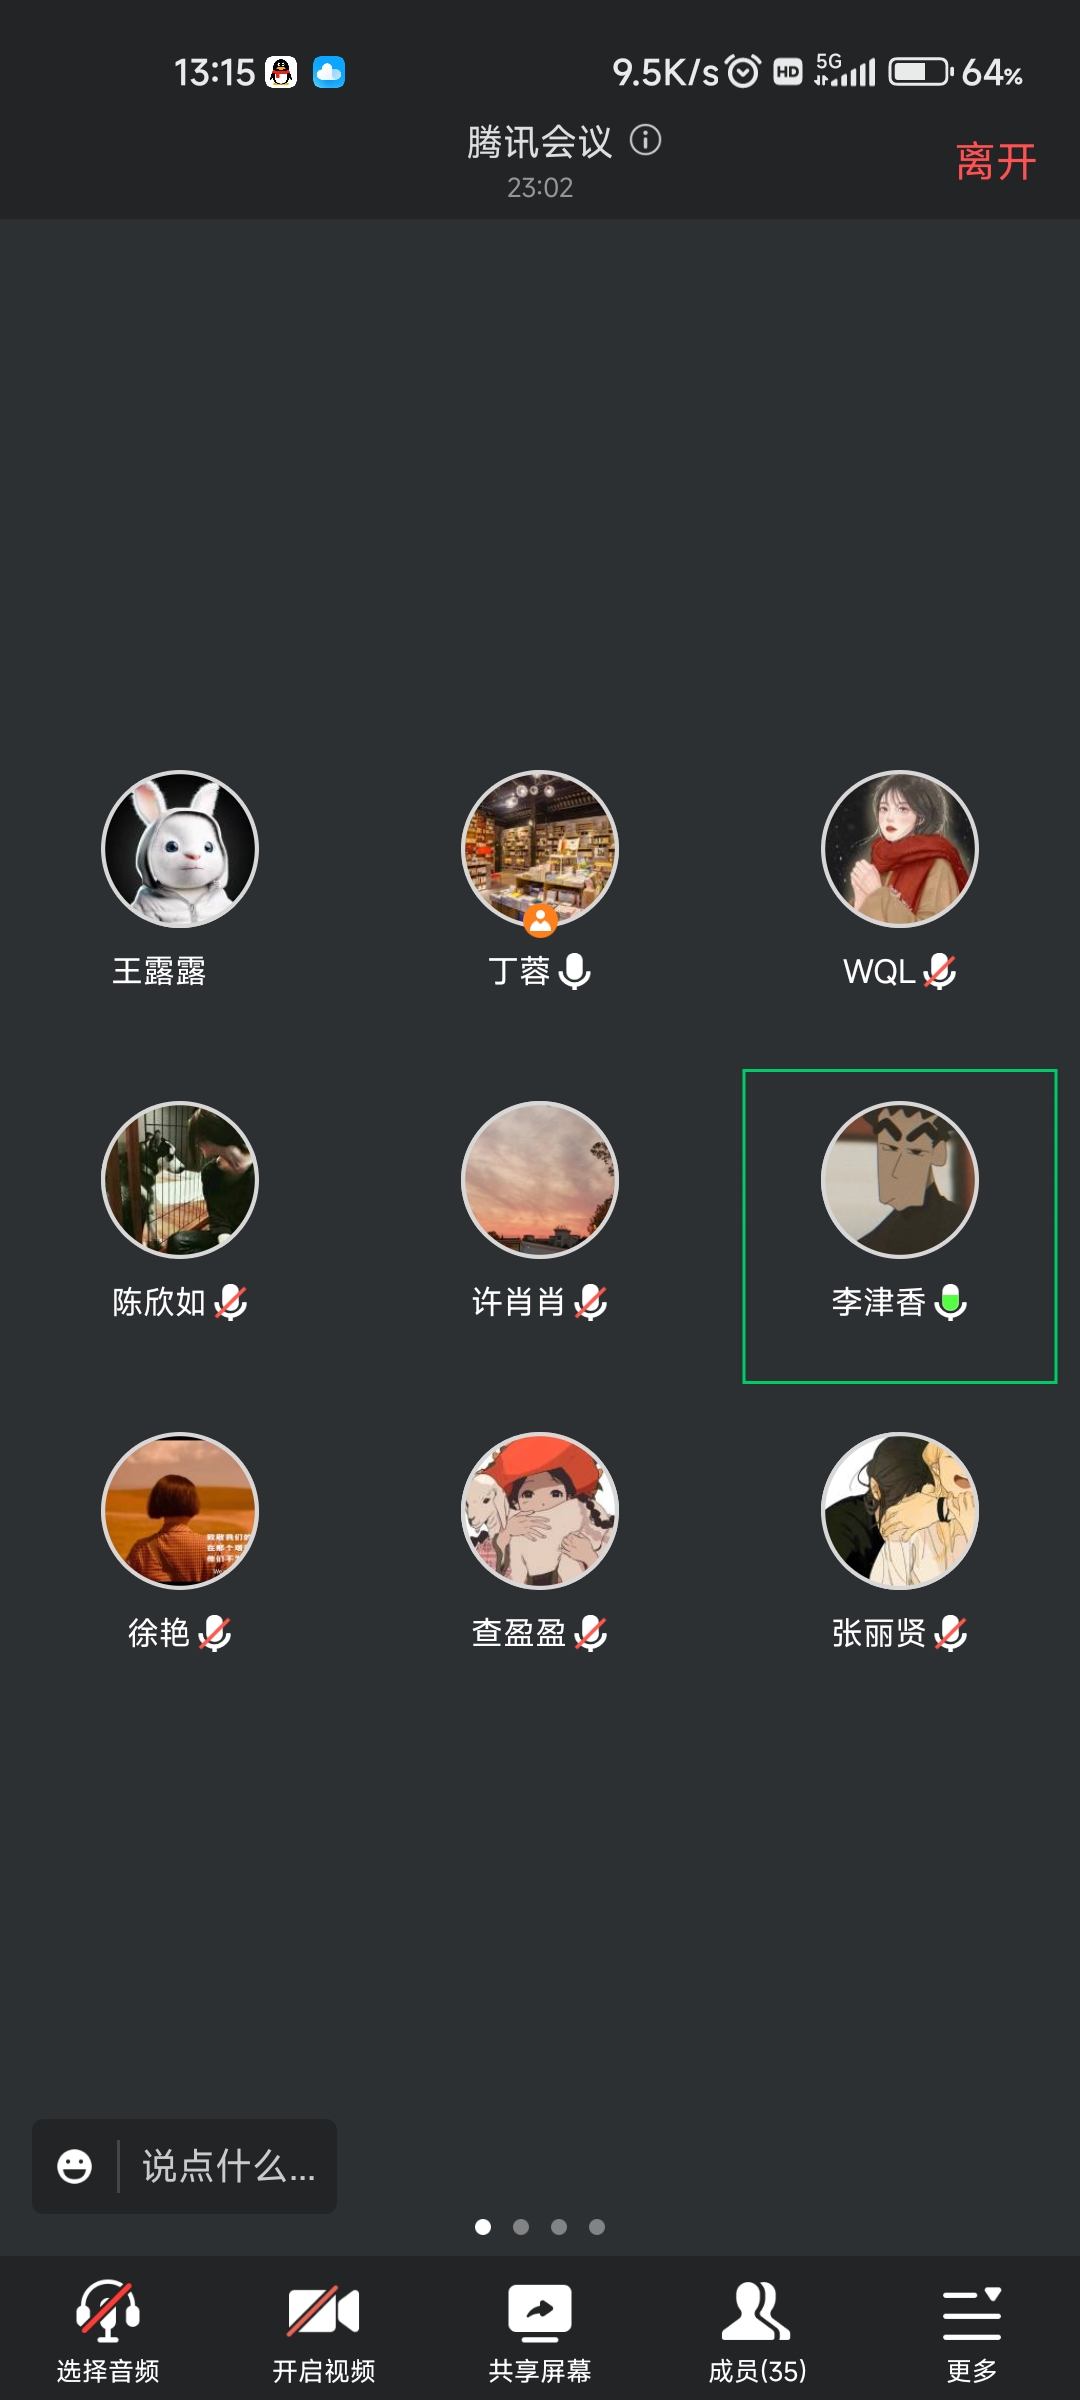Tap the 选择音频 headphone icon
The image size is (1080, 2400).
tap(108, 2310)
